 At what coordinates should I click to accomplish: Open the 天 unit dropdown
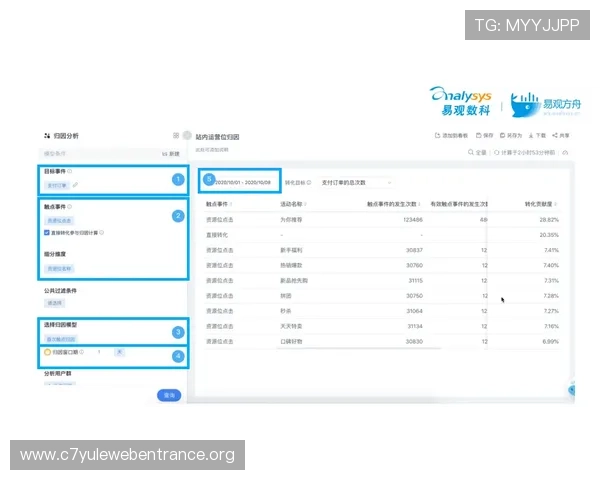(119, 352)
